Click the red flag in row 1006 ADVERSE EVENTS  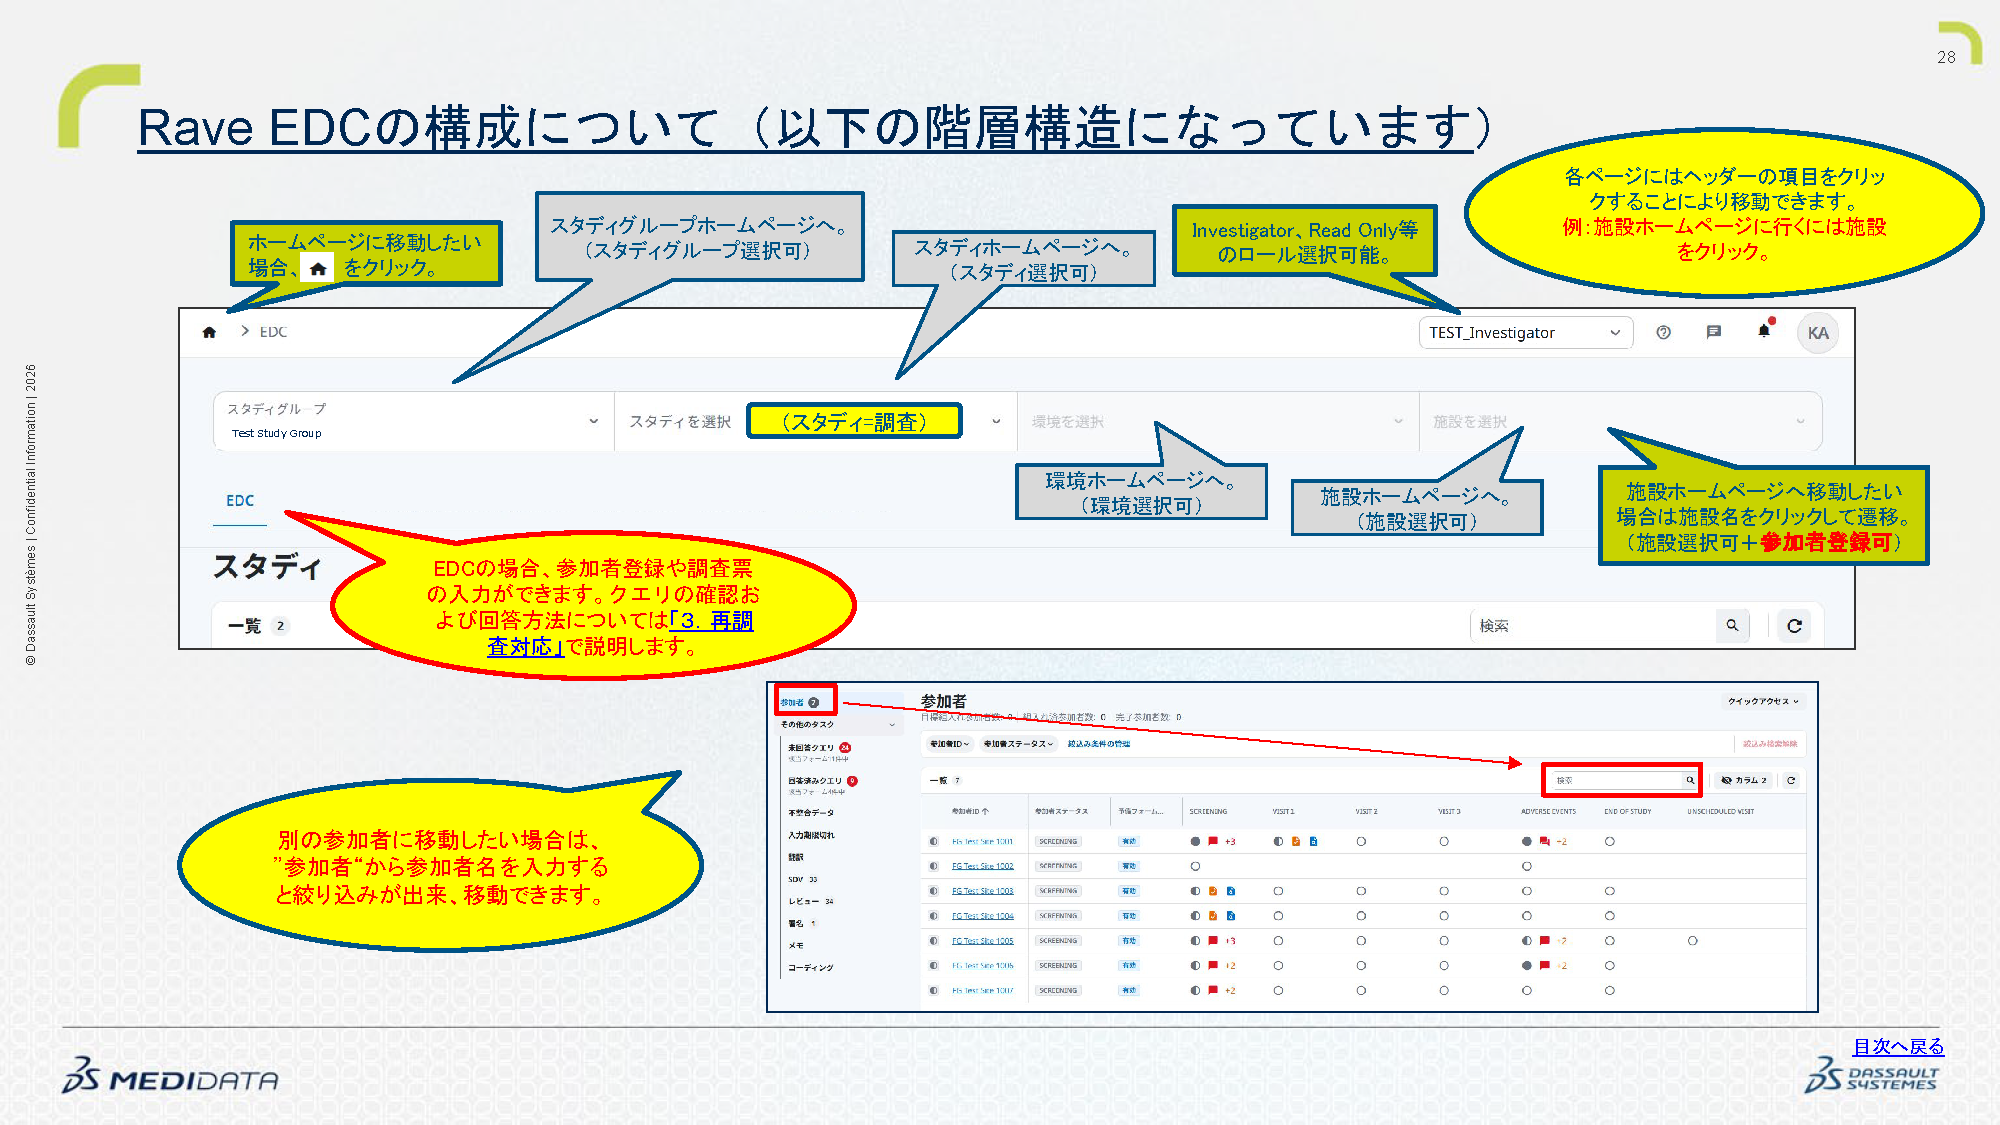tap(1545, 966)
